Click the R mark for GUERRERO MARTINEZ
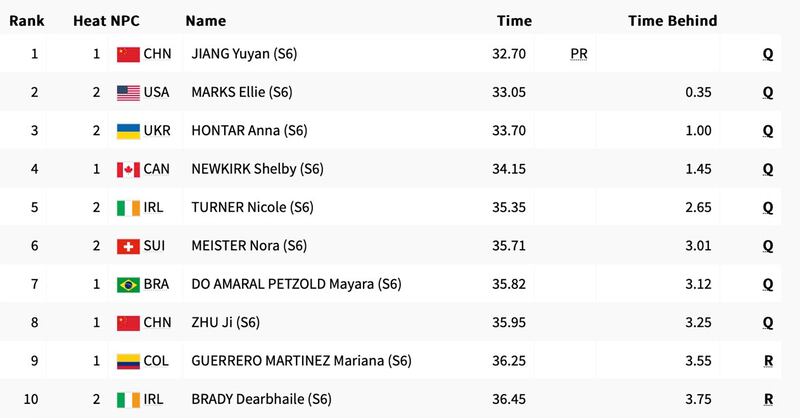This screenshot has width=800, height=418. coord(768,361)
